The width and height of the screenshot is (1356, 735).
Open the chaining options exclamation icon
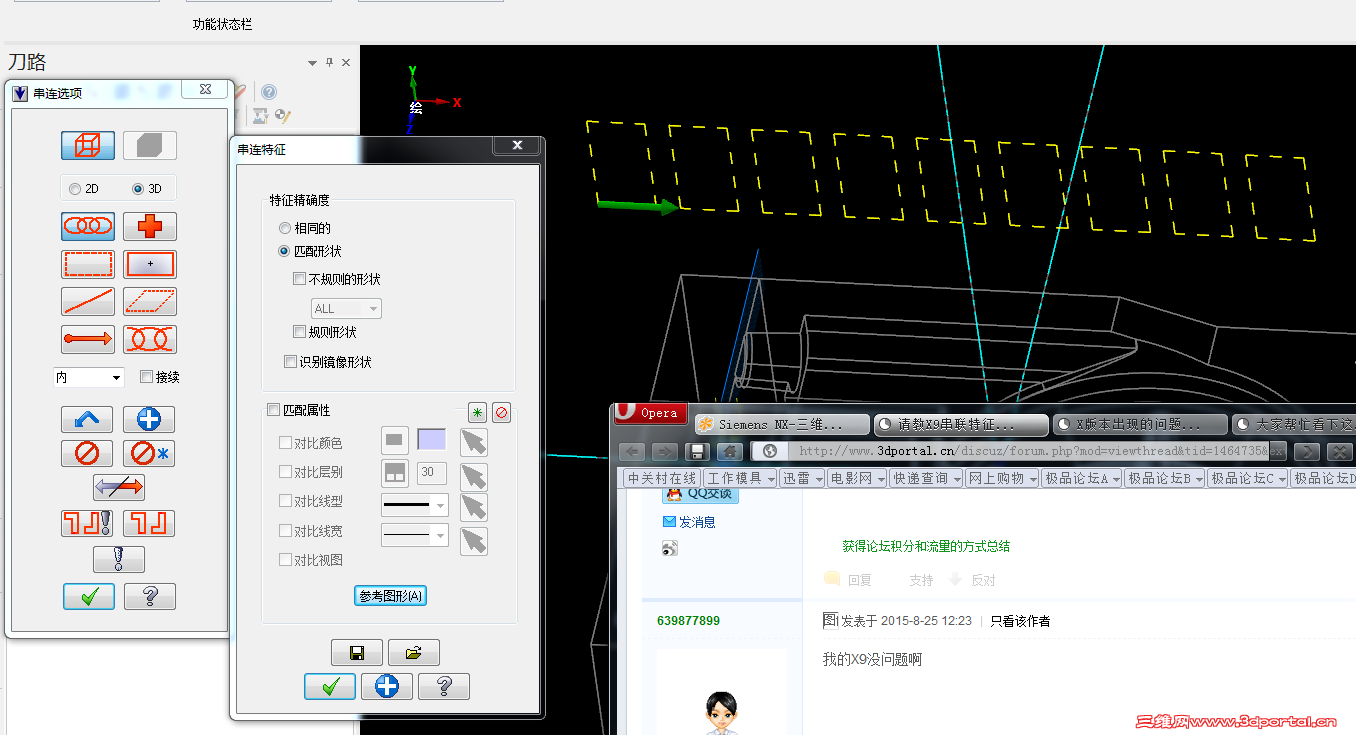click(119, 559)
